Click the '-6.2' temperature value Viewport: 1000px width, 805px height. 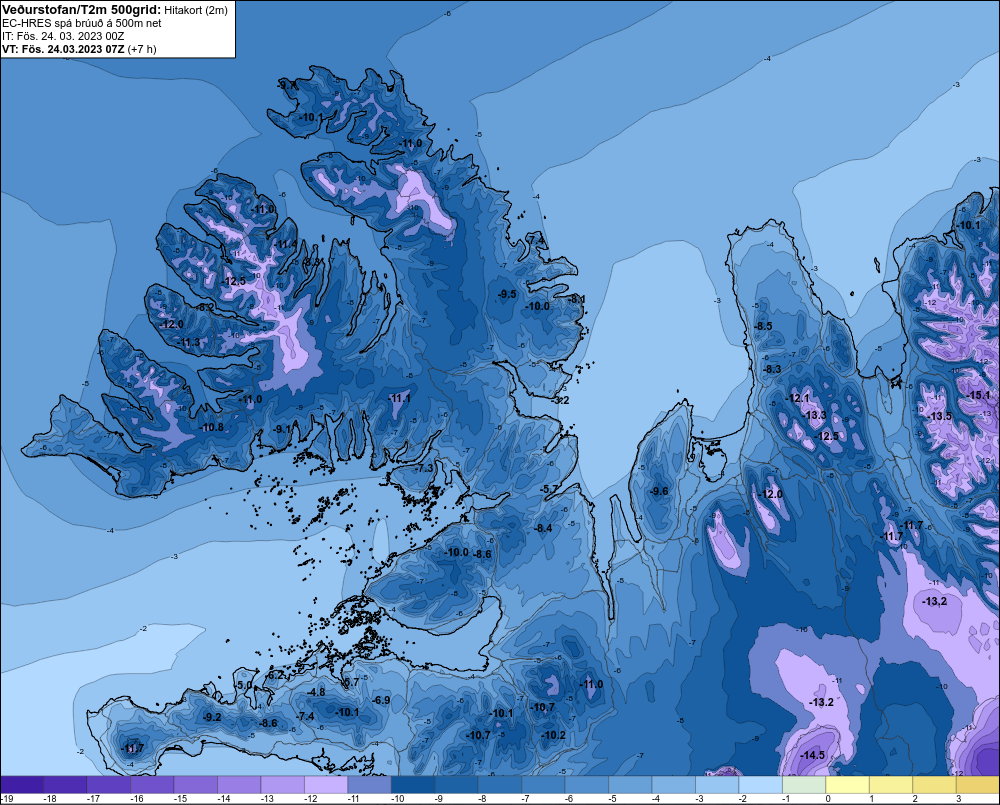(x=276, y=675)
